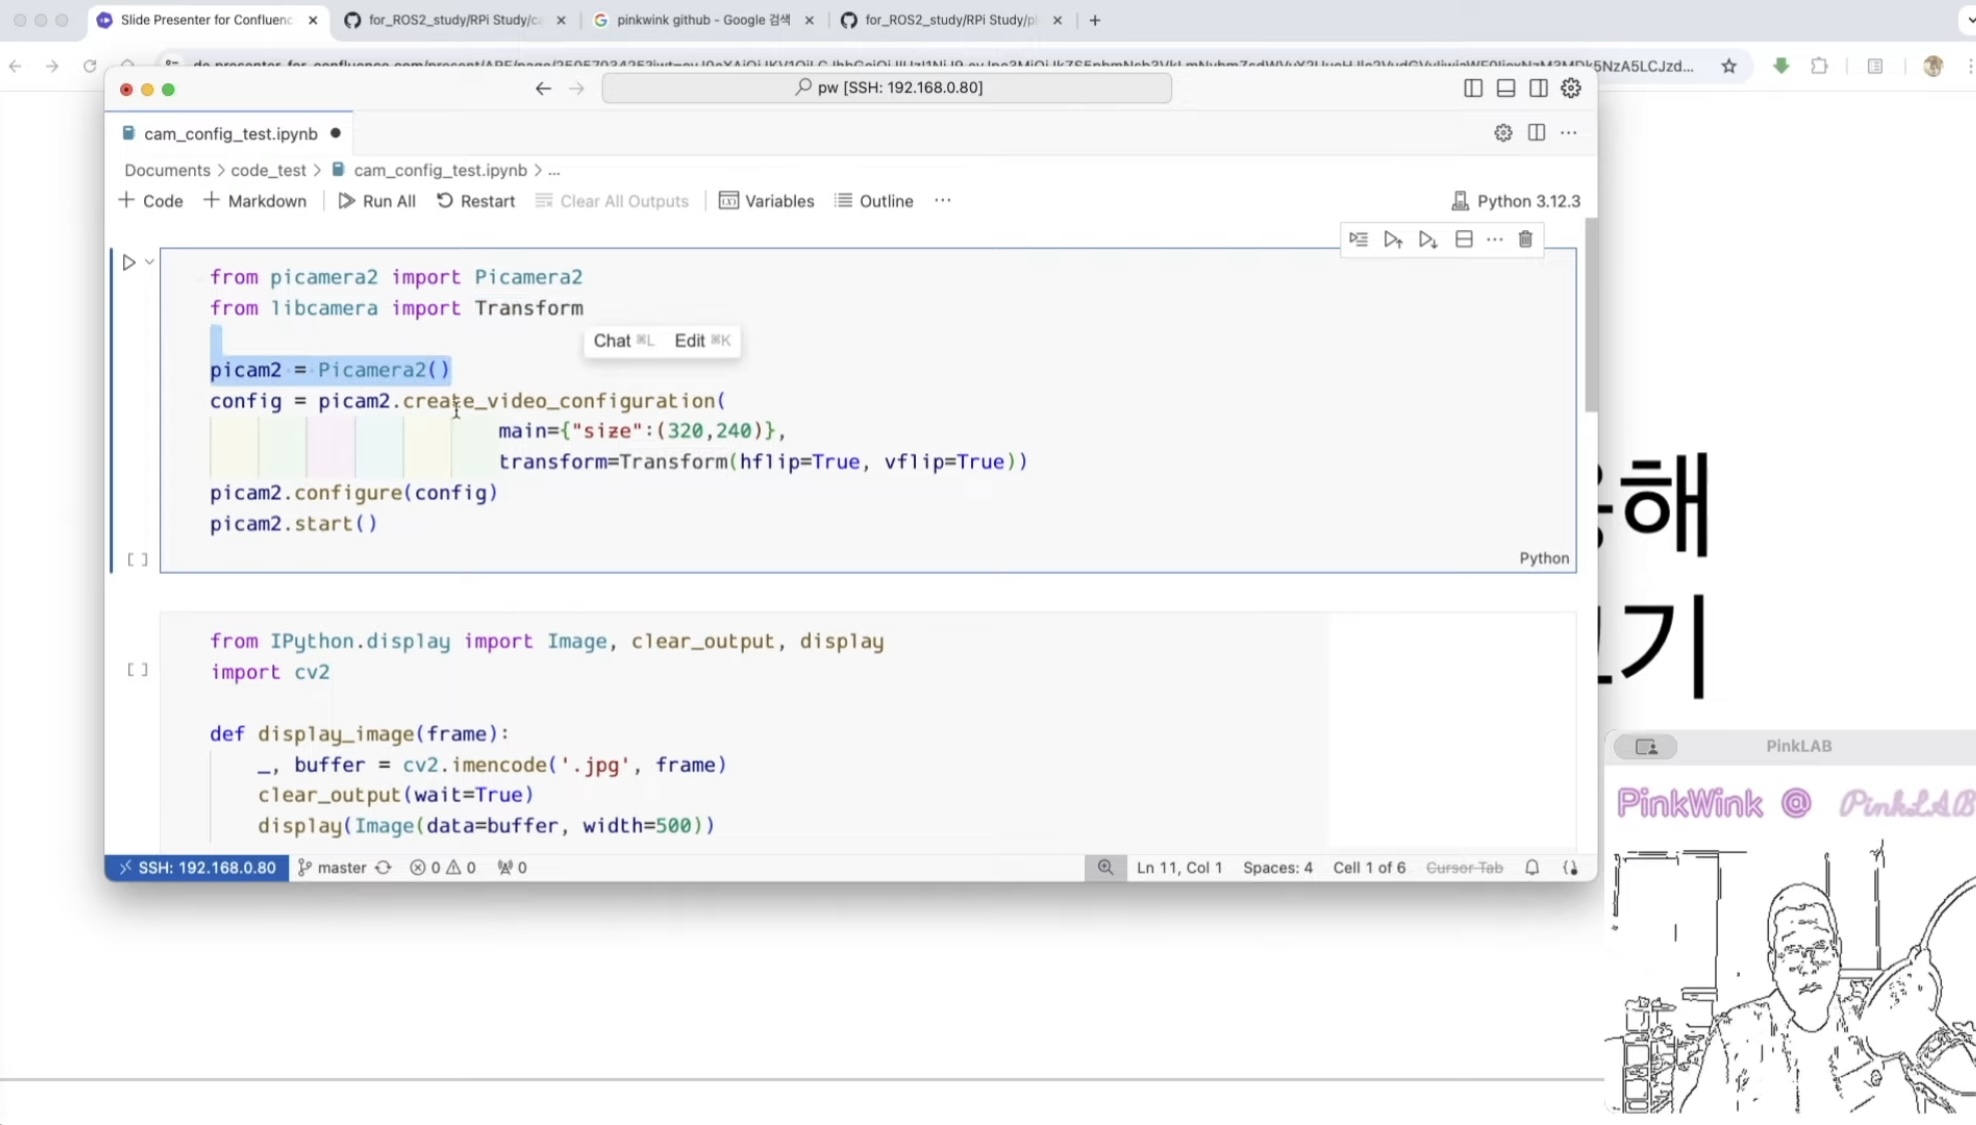Click the pw SSH command center search field

(x=887, y=88)
